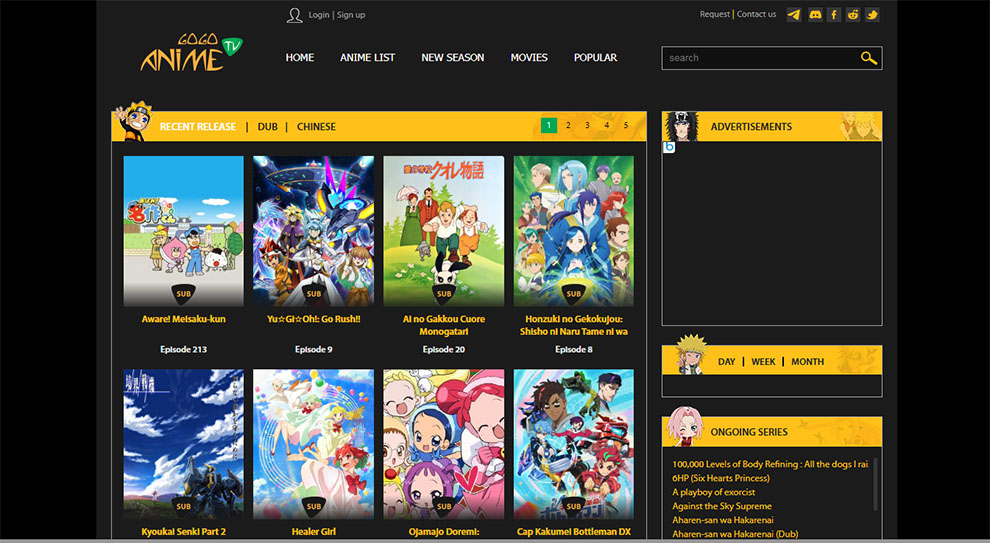Switch to the DUB tab

(x=268, y=127)
